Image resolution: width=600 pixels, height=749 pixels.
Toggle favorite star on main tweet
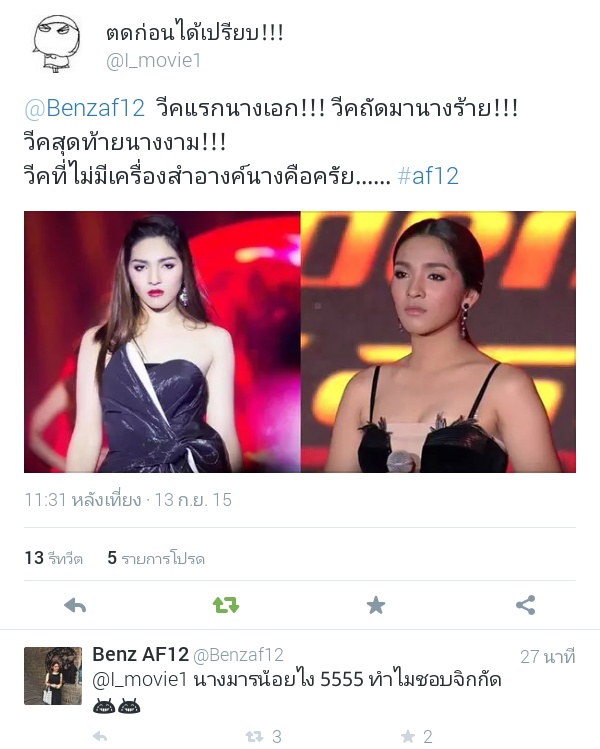(x=376, y=605)
